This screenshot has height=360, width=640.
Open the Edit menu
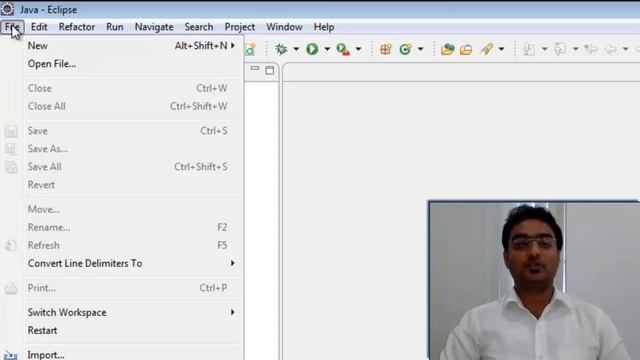[39, 27]
